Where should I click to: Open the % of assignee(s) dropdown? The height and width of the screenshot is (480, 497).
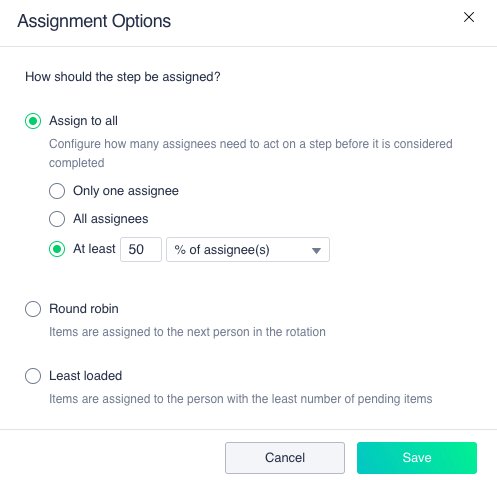pyautogui.click(x=248, y=249)
